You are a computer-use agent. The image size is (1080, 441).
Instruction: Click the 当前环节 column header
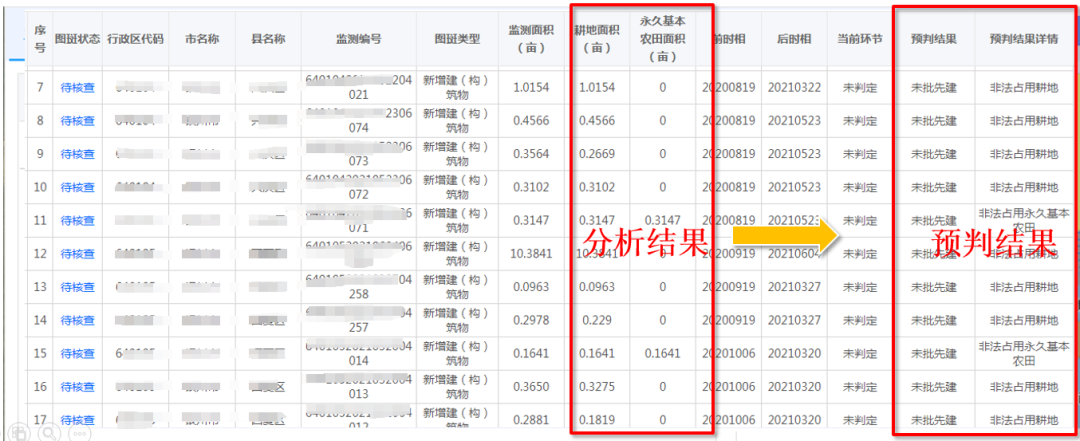pos(861,39)
